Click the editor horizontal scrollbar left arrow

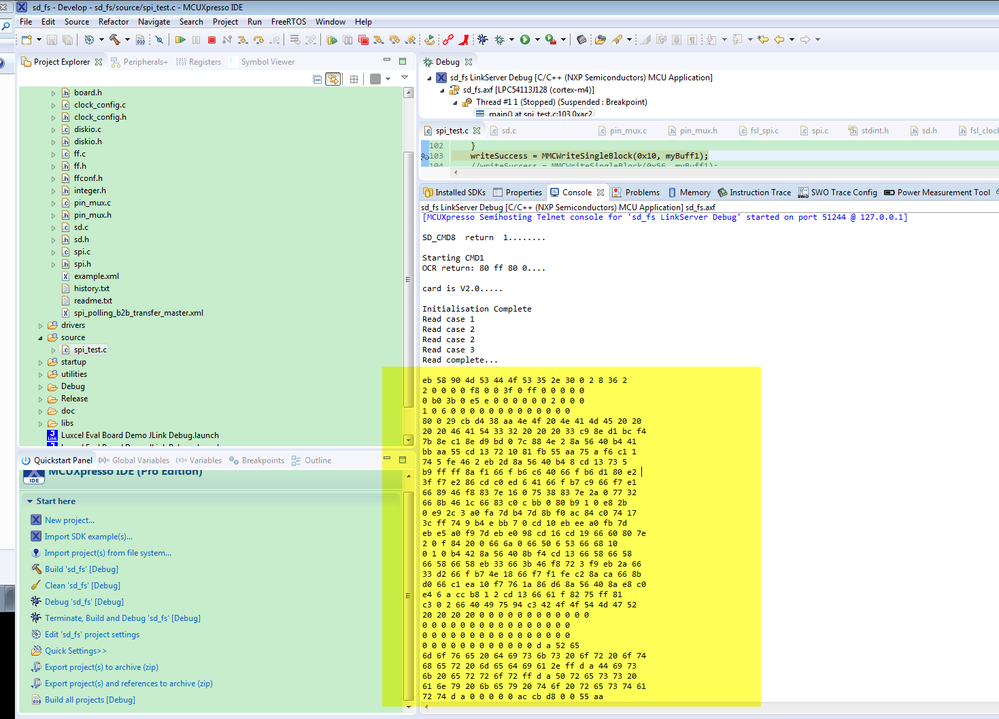(x=455, y=172)
